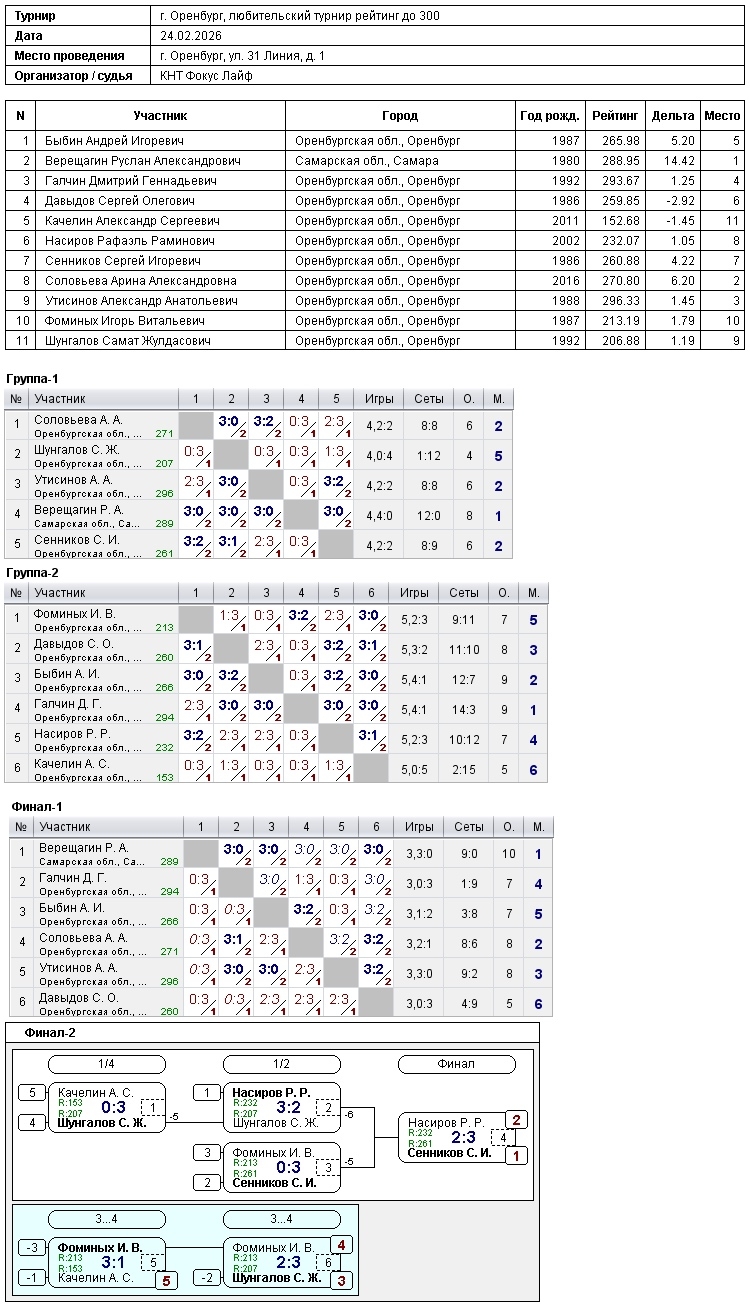Click the Год рожд. column header
This screenshot has height=1307, width=750.
point(550,116)
